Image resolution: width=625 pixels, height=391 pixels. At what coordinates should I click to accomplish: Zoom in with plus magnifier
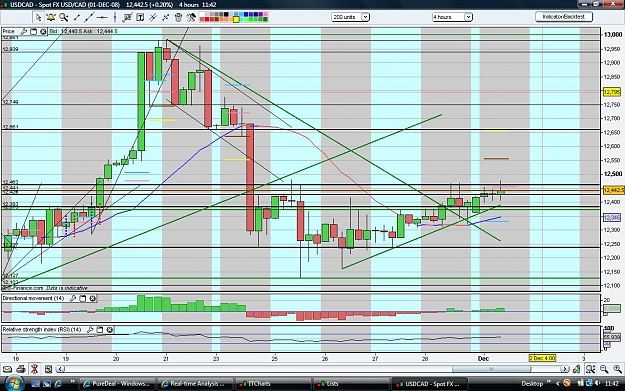pyautogui.click(x=617, y=369)
